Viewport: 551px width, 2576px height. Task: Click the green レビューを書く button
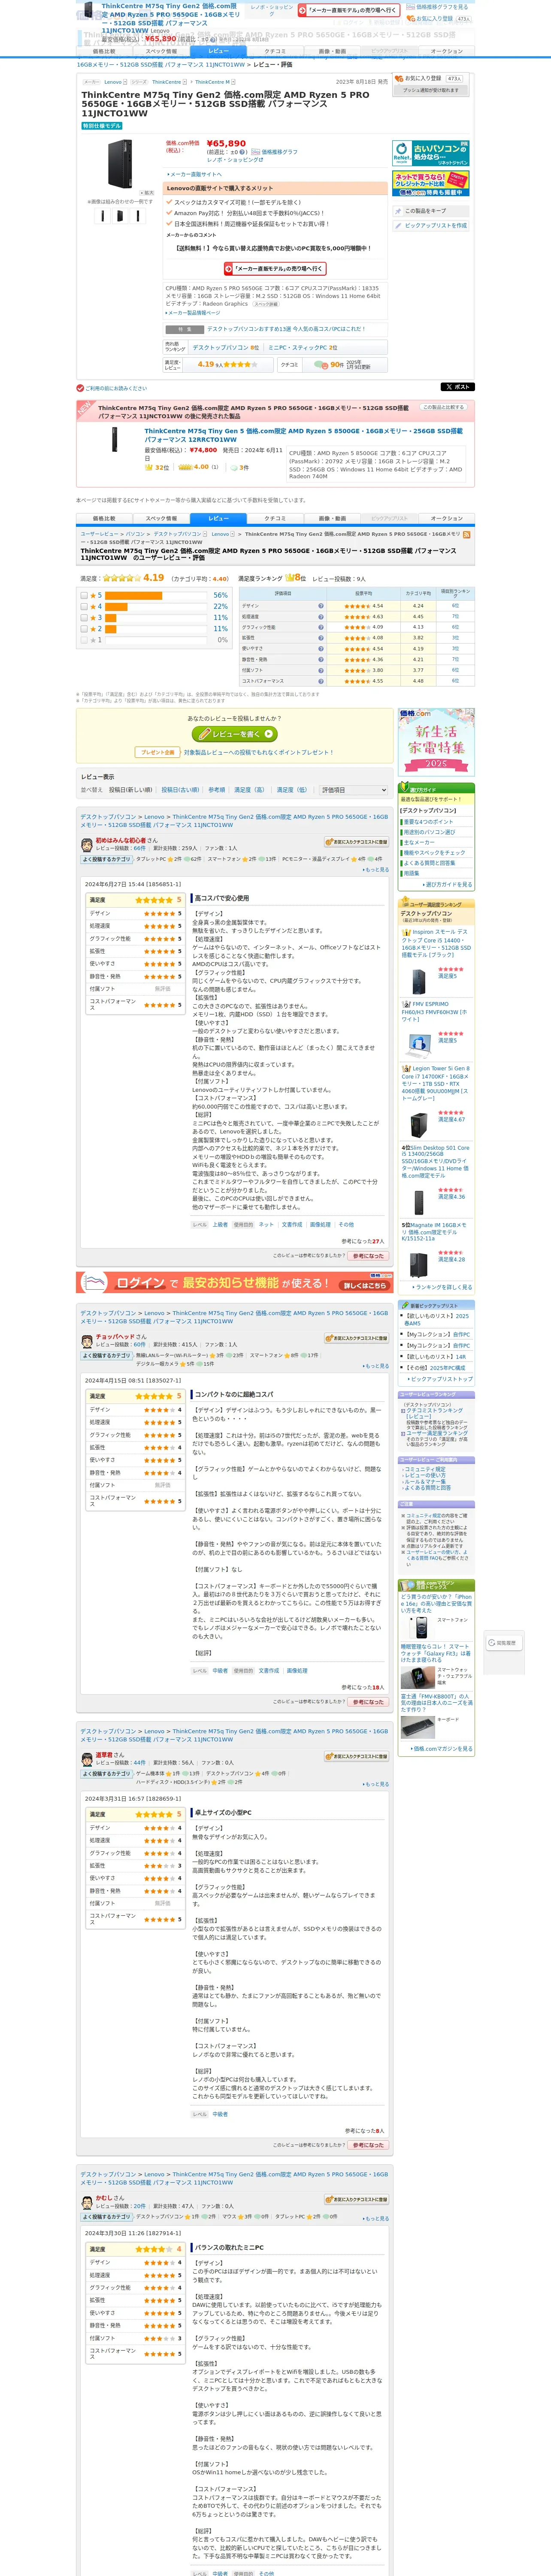coord(235,734)
